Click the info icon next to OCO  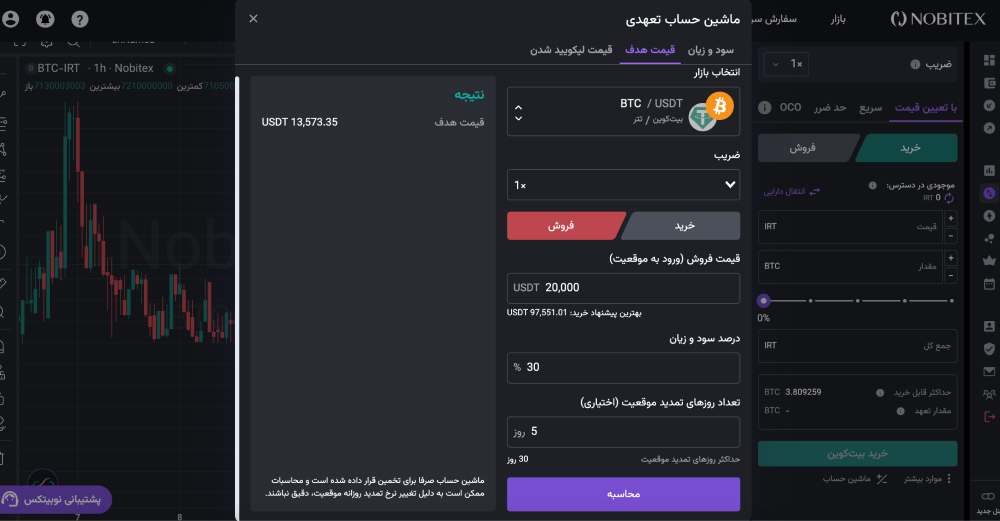(765, 107)
